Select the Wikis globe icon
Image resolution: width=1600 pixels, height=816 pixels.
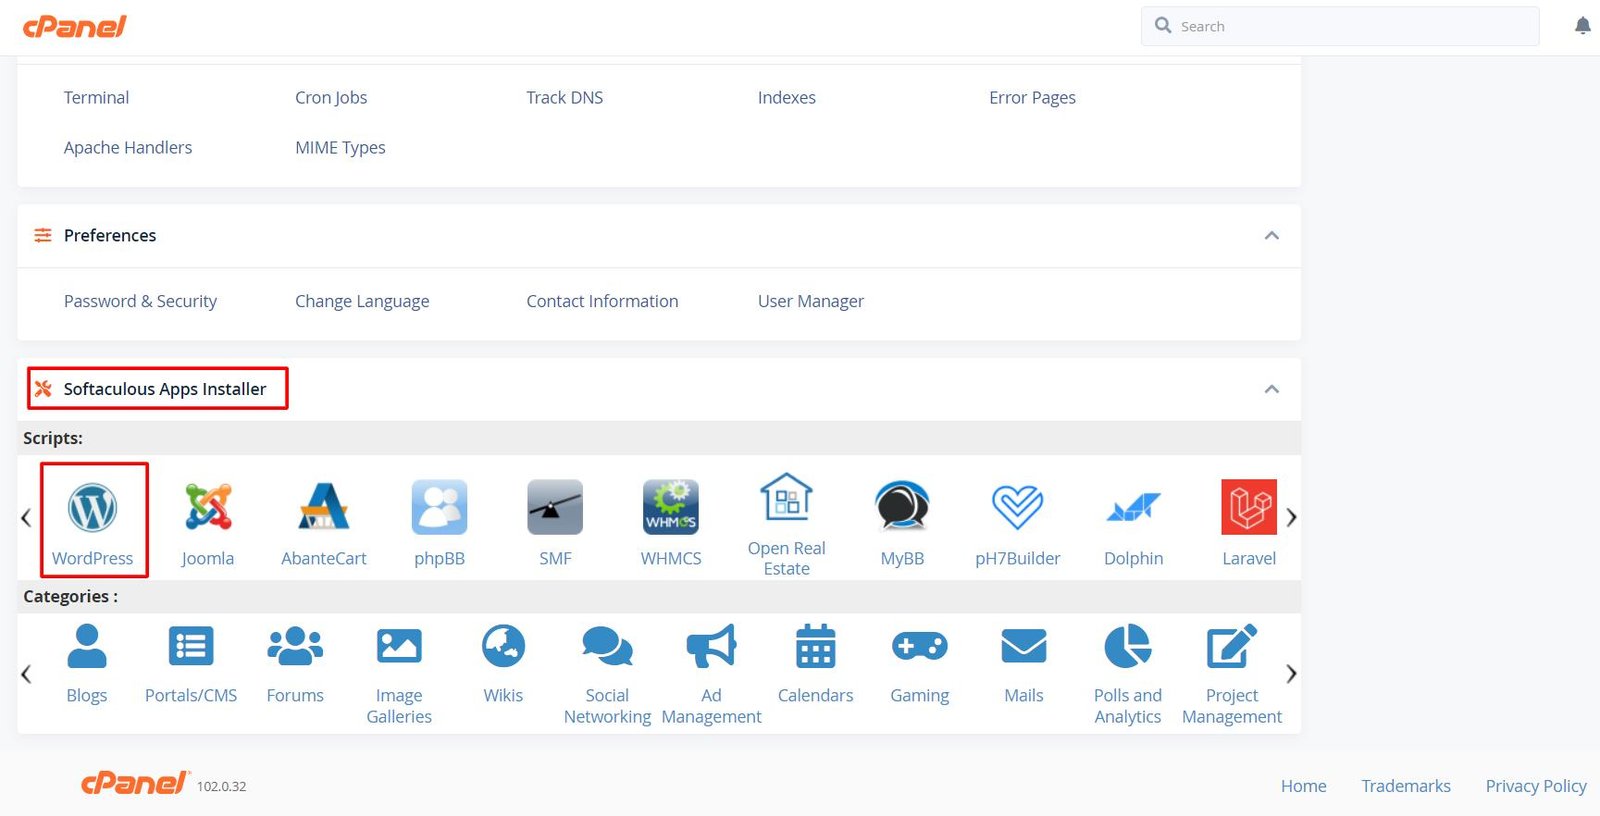pyautogui.click(x=503, y=646)
